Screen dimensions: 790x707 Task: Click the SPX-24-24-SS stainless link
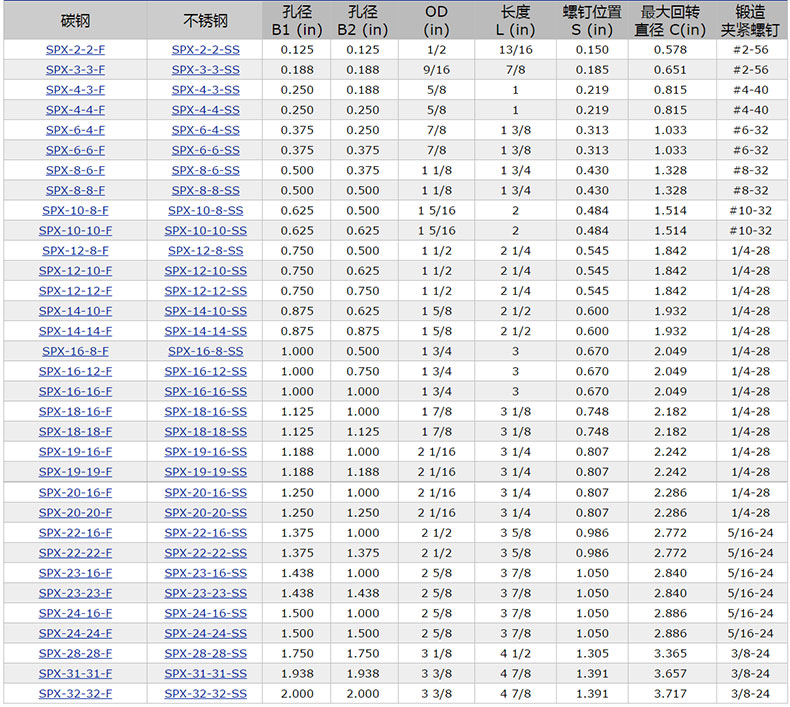coord(205,633)
